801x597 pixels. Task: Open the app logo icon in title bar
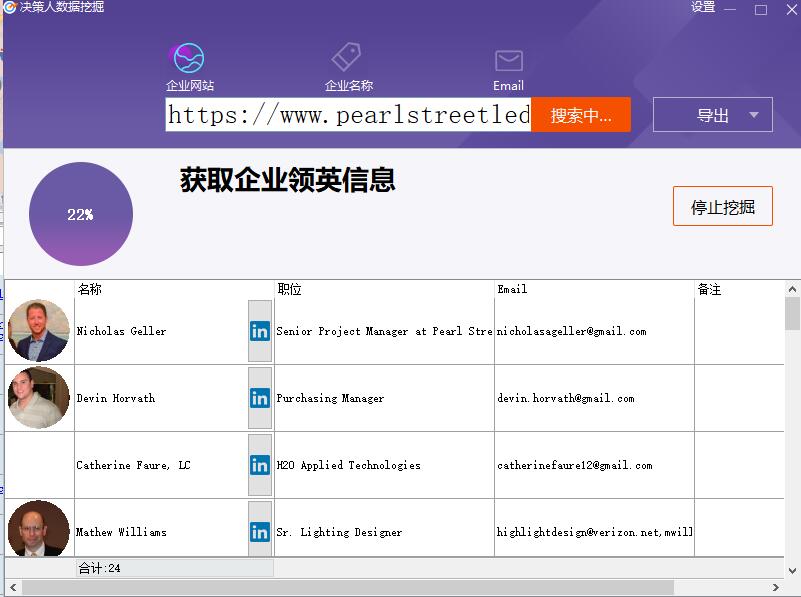pyautogui.click(x=10, y=7)
